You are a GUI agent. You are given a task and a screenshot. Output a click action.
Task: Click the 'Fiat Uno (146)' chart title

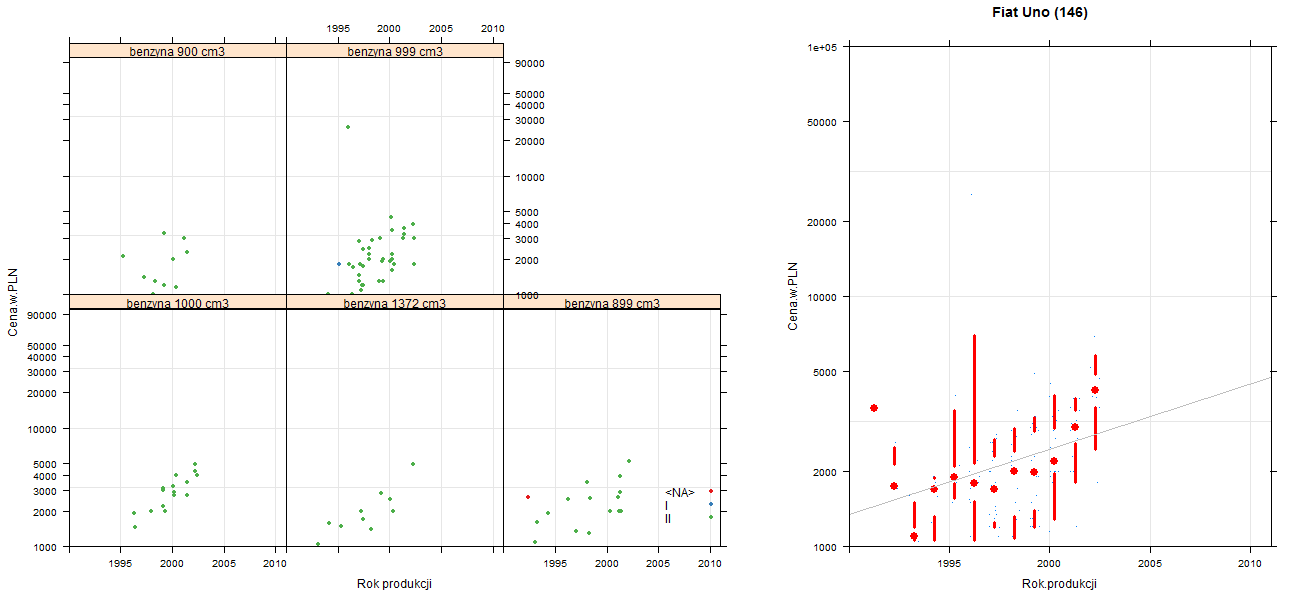1039,13
